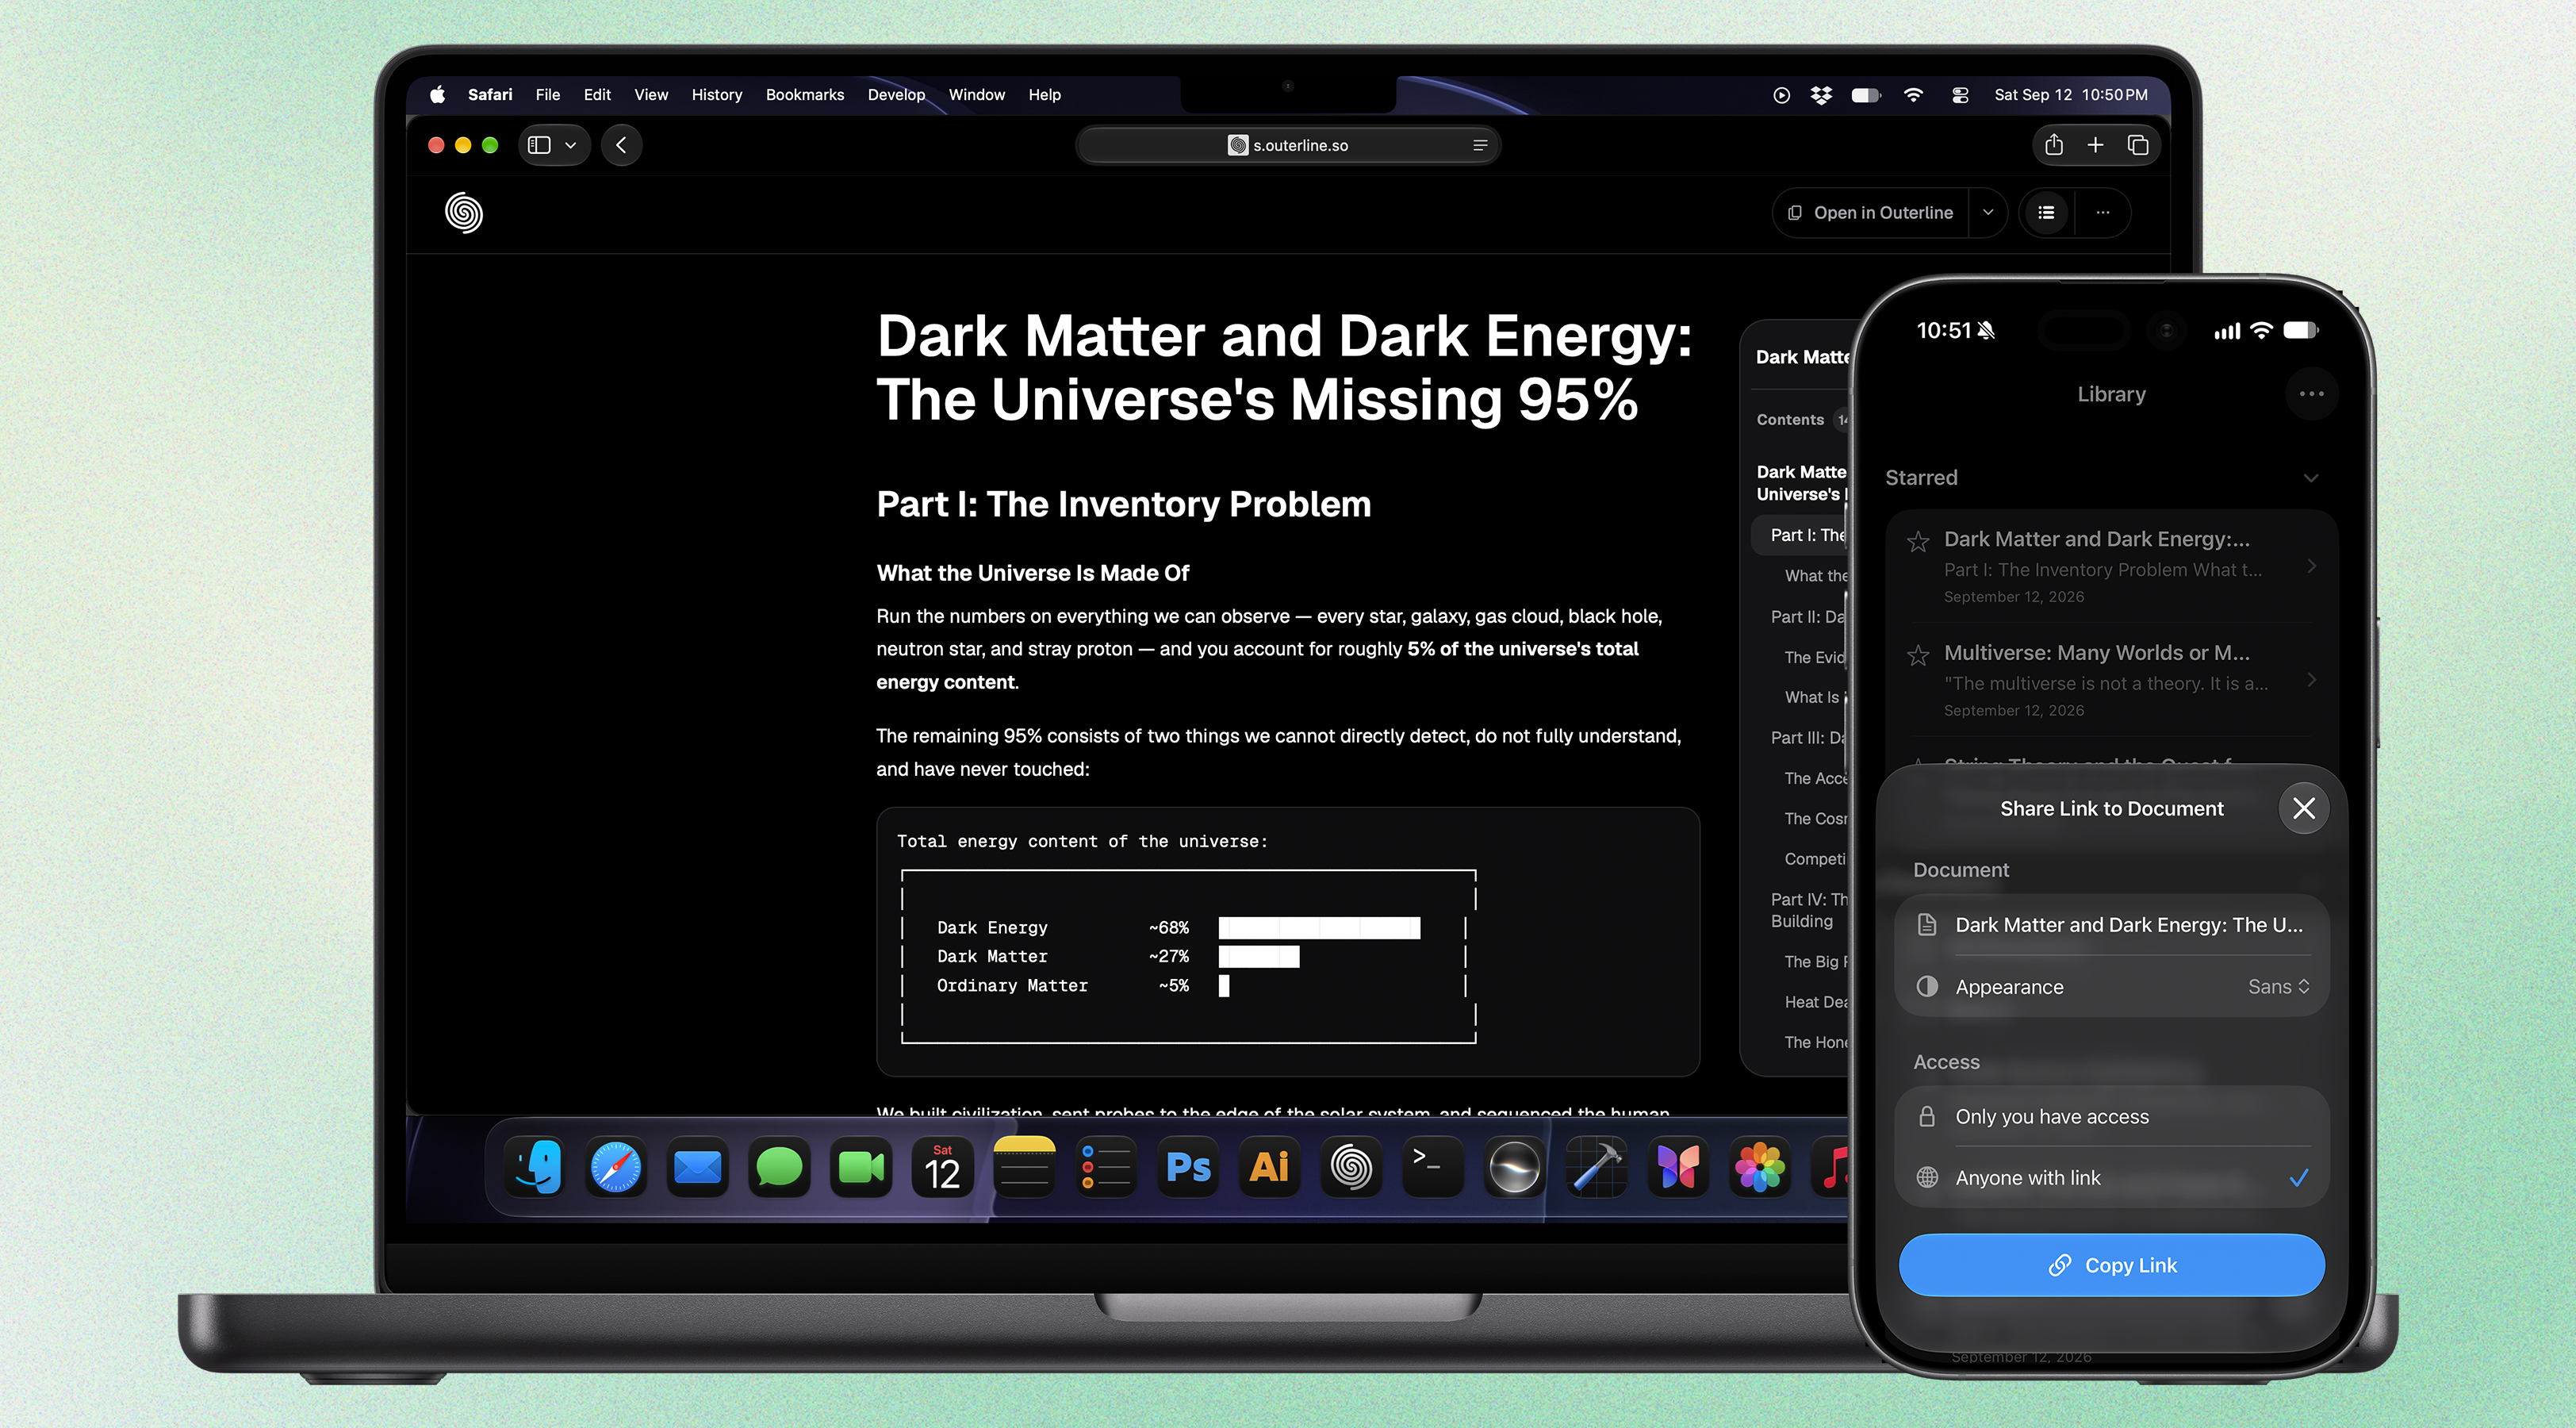Open Multiverse document row chevron

tap(2312, 680)
